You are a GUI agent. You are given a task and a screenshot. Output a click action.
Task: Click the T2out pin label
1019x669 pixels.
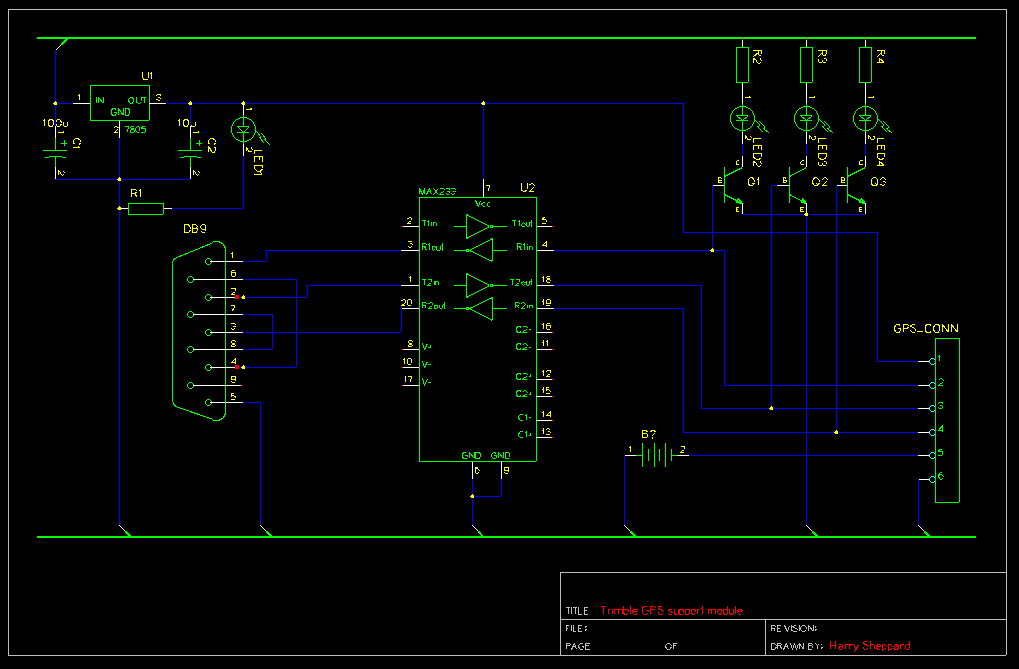click(521, 282)
